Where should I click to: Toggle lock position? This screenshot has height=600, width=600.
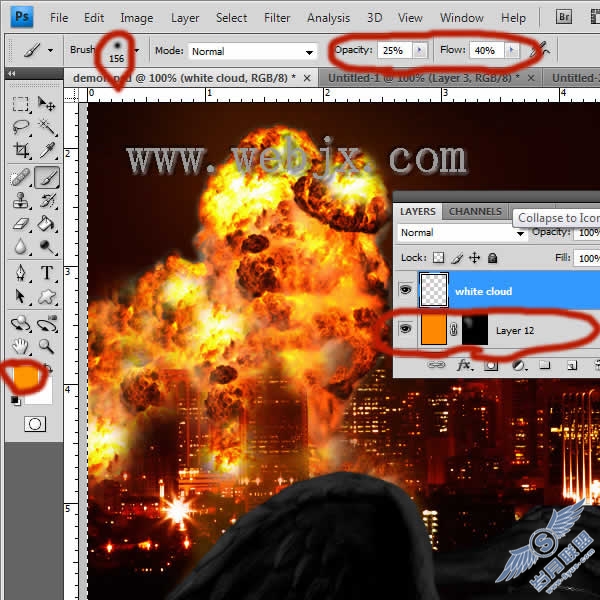(x=474, y=258)
